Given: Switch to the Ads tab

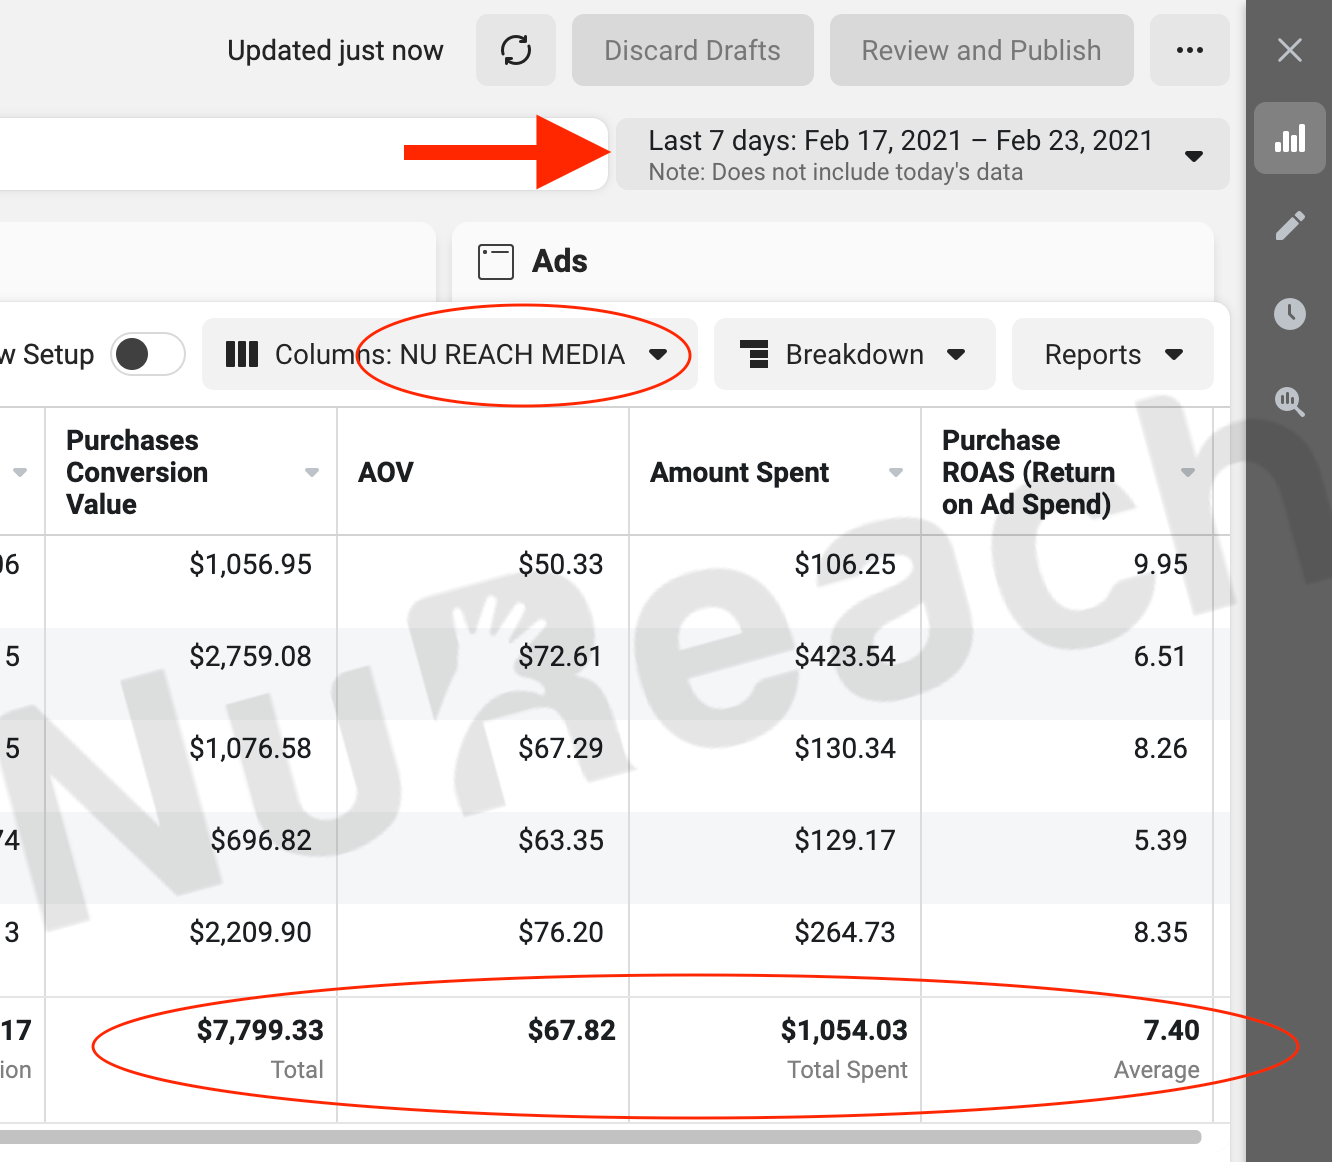Looking at the screenshot, I should coord(560,262).
